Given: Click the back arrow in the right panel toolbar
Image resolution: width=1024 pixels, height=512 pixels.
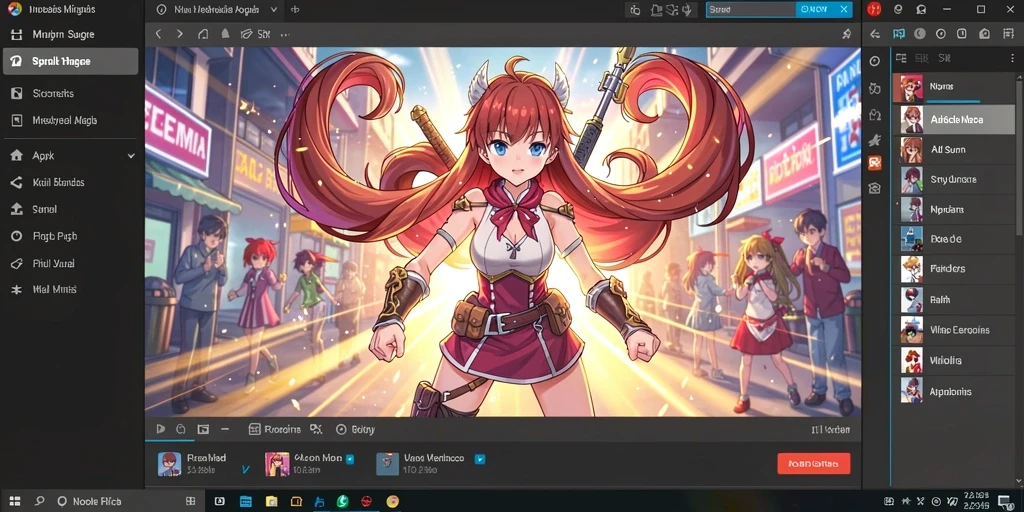Looking at the screenshot, I should click(876, 34).
